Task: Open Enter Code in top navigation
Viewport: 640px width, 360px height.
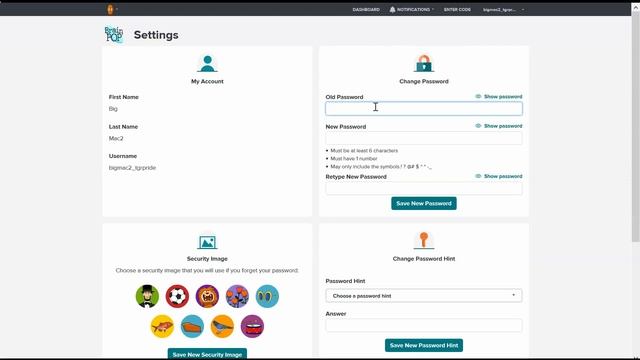Action: 457,9
